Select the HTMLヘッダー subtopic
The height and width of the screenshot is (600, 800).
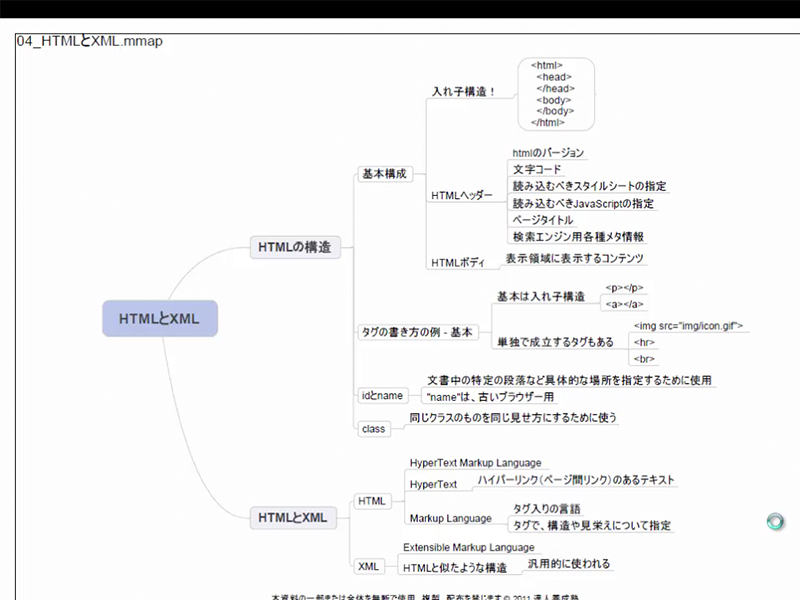[x=462, y=195]
